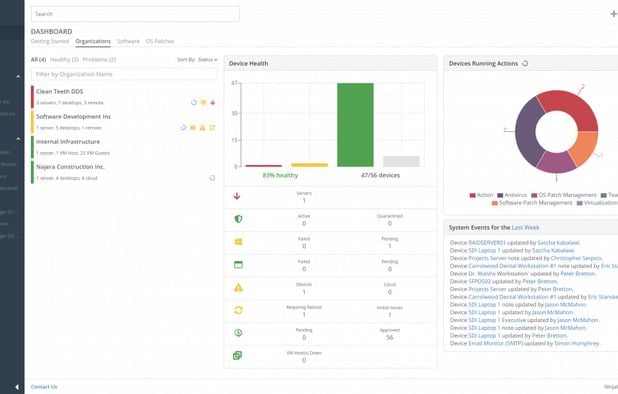Open the Last Week link in System Events
The image size is (618, 394).
point(525,227)
